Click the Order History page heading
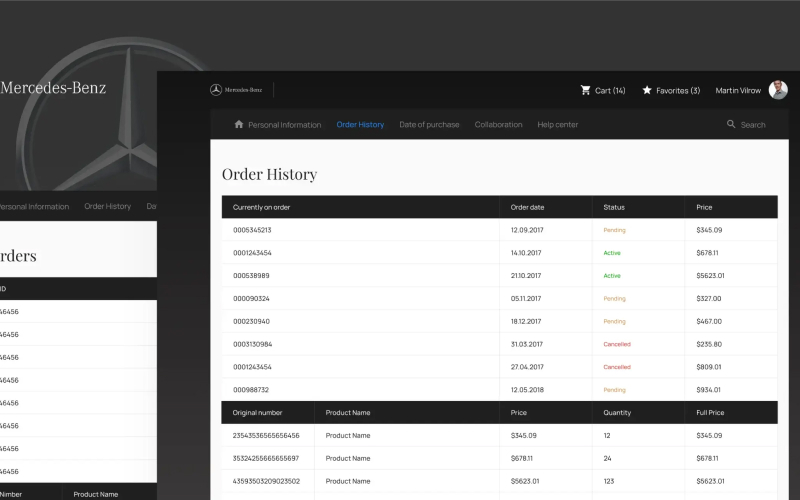 [269, 174]
